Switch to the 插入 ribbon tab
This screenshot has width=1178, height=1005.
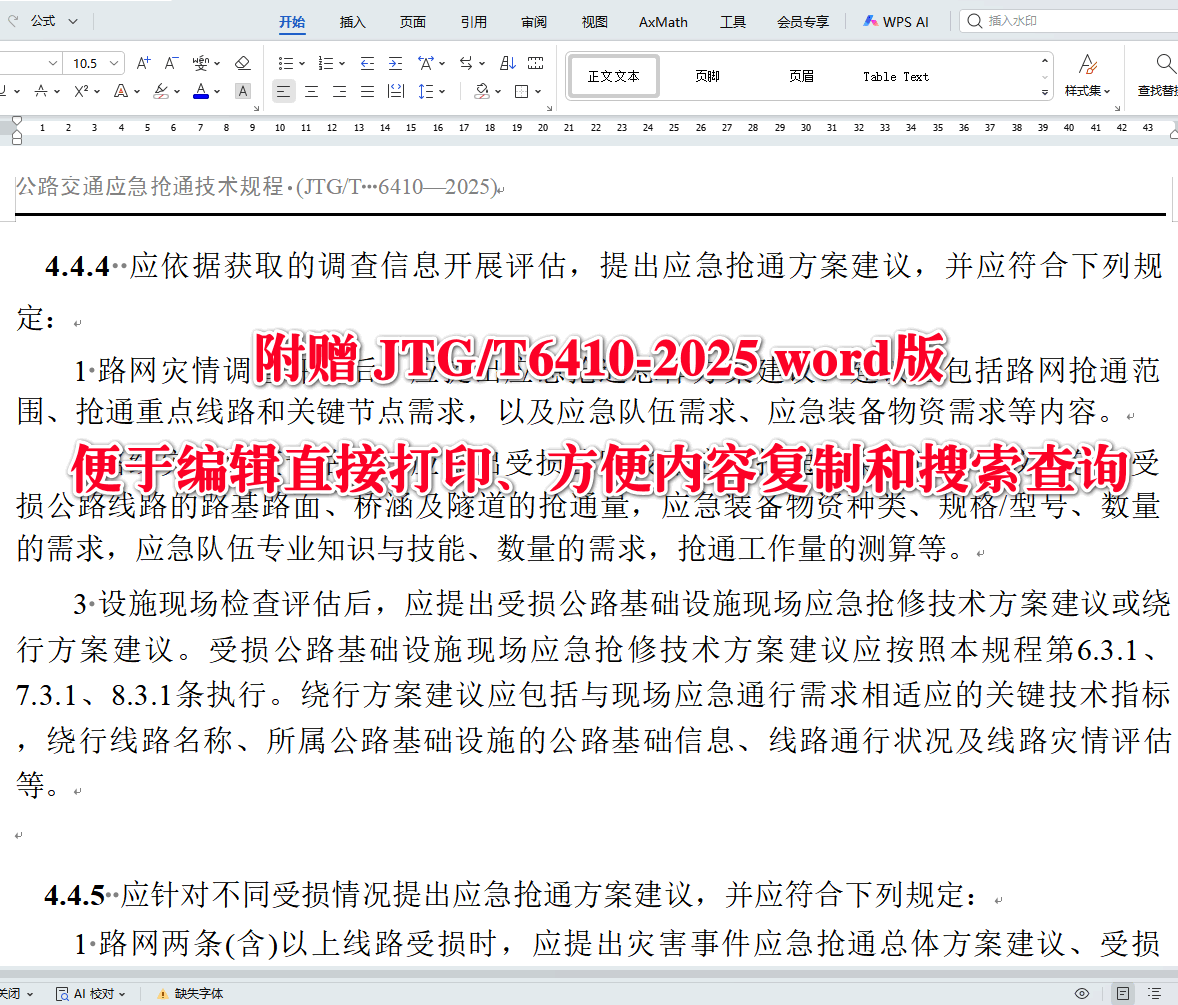tap(352, 21)
